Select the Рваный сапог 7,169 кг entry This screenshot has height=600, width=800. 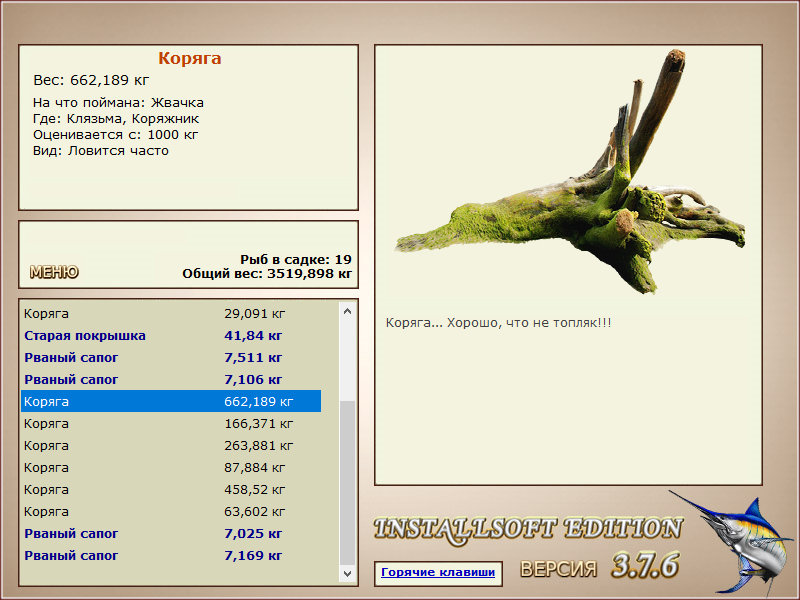pyautogui.click(x=171, y=555)
